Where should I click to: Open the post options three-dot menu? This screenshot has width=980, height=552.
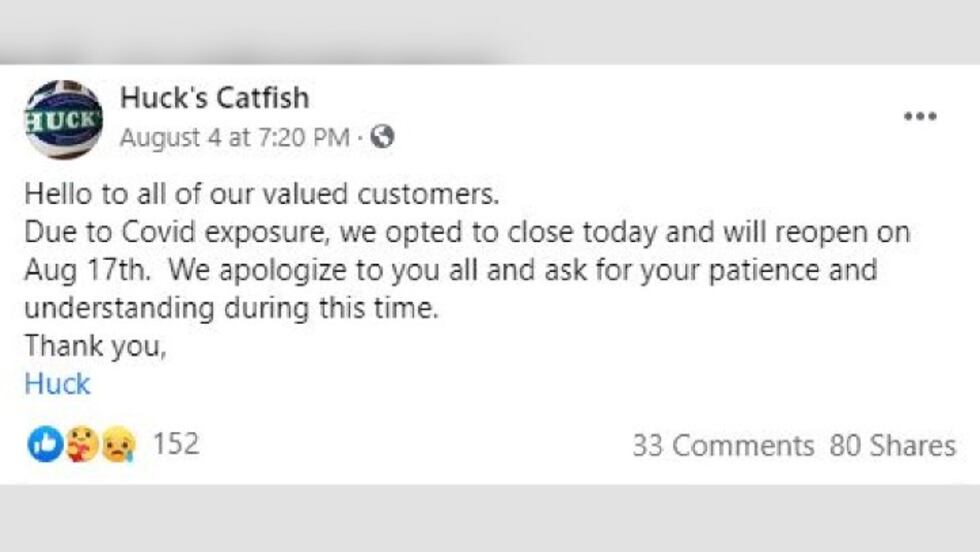(x=919, y=116)
